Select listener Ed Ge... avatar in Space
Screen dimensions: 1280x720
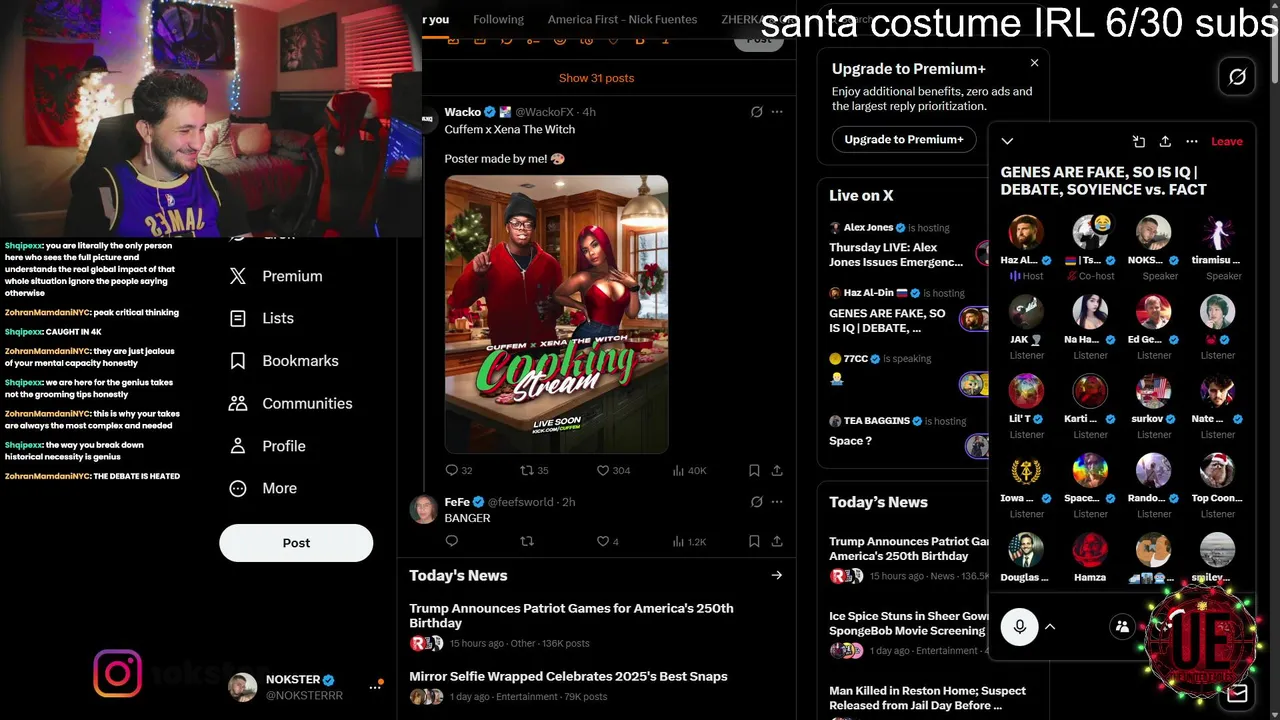(1153, 312)
